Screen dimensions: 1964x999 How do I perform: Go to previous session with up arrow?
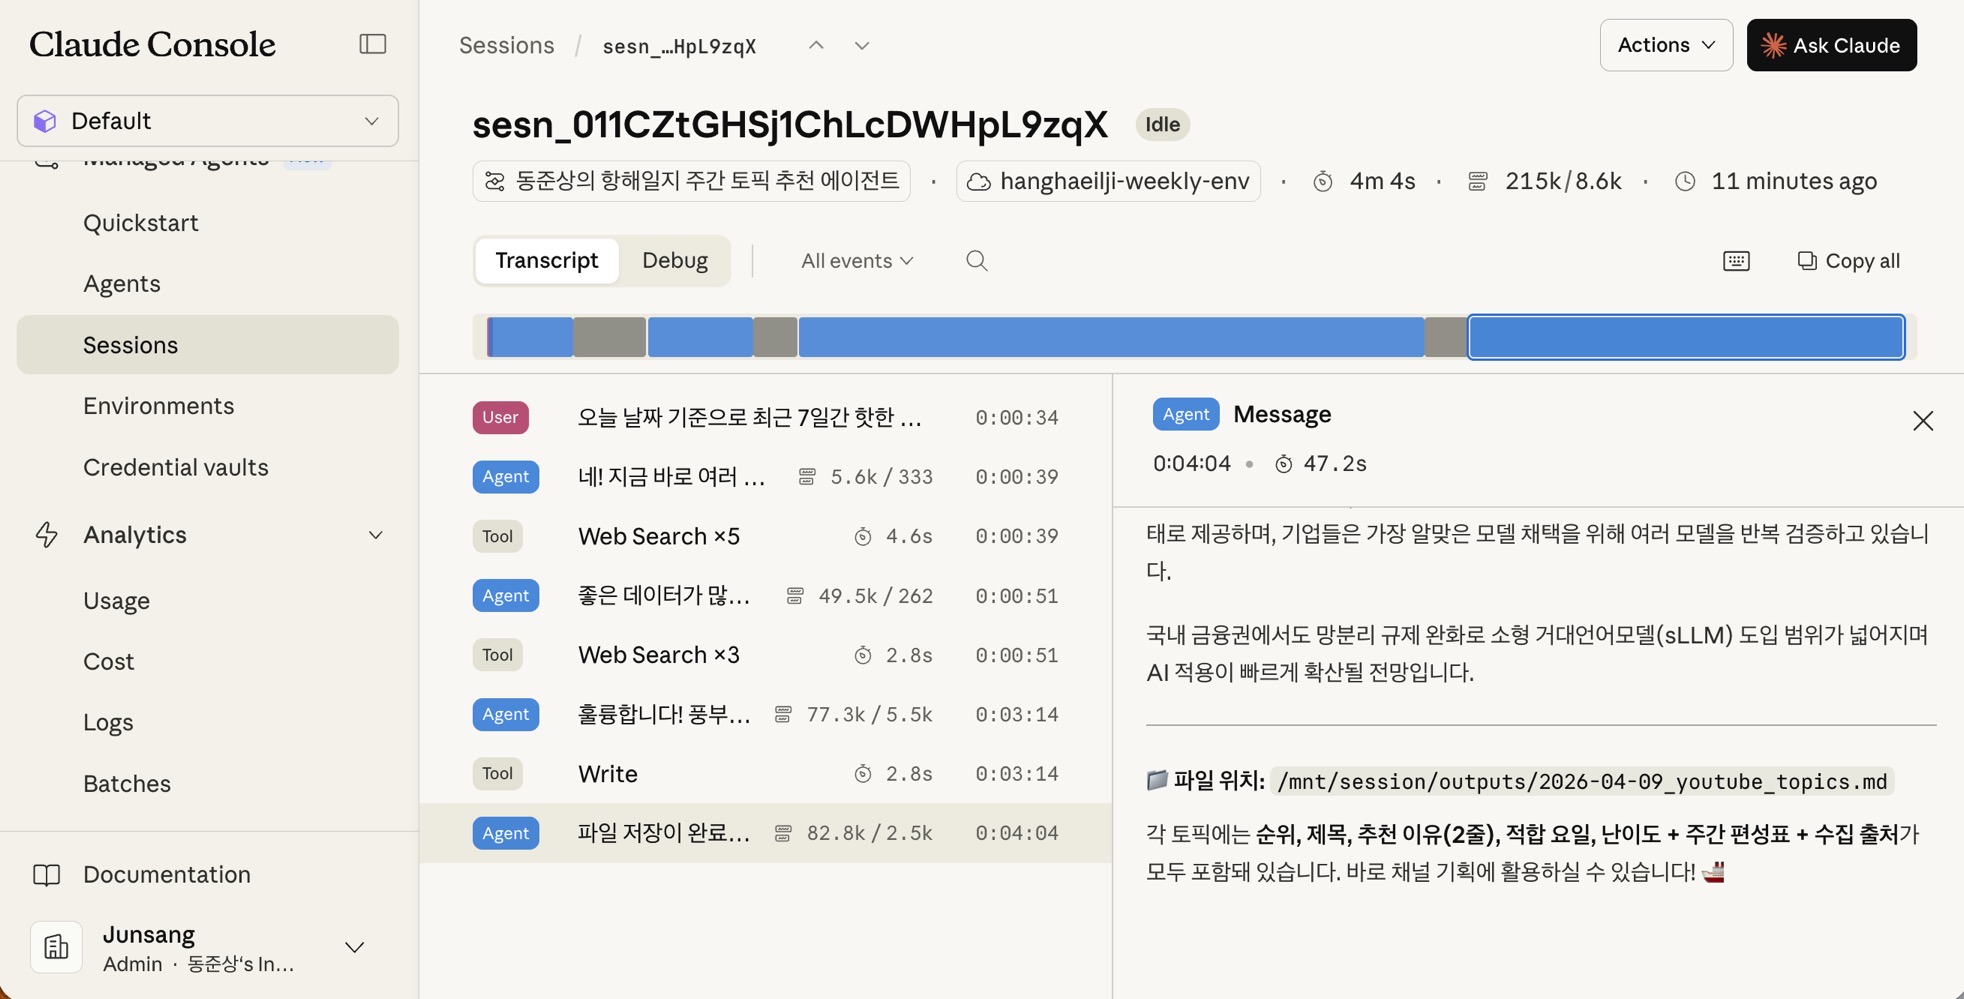pyautogui.click(x=816, y=46)
